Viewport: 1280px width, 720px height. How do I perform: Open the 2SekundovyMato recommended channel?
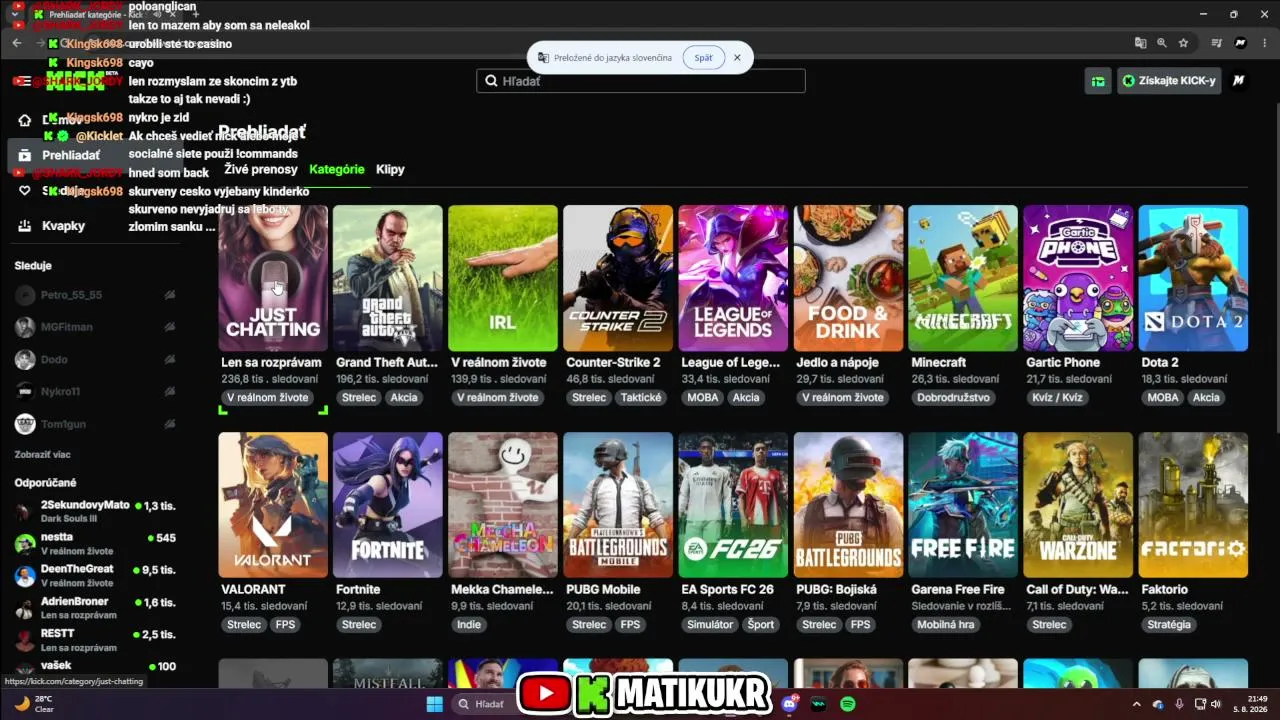[x=95, y=512]
